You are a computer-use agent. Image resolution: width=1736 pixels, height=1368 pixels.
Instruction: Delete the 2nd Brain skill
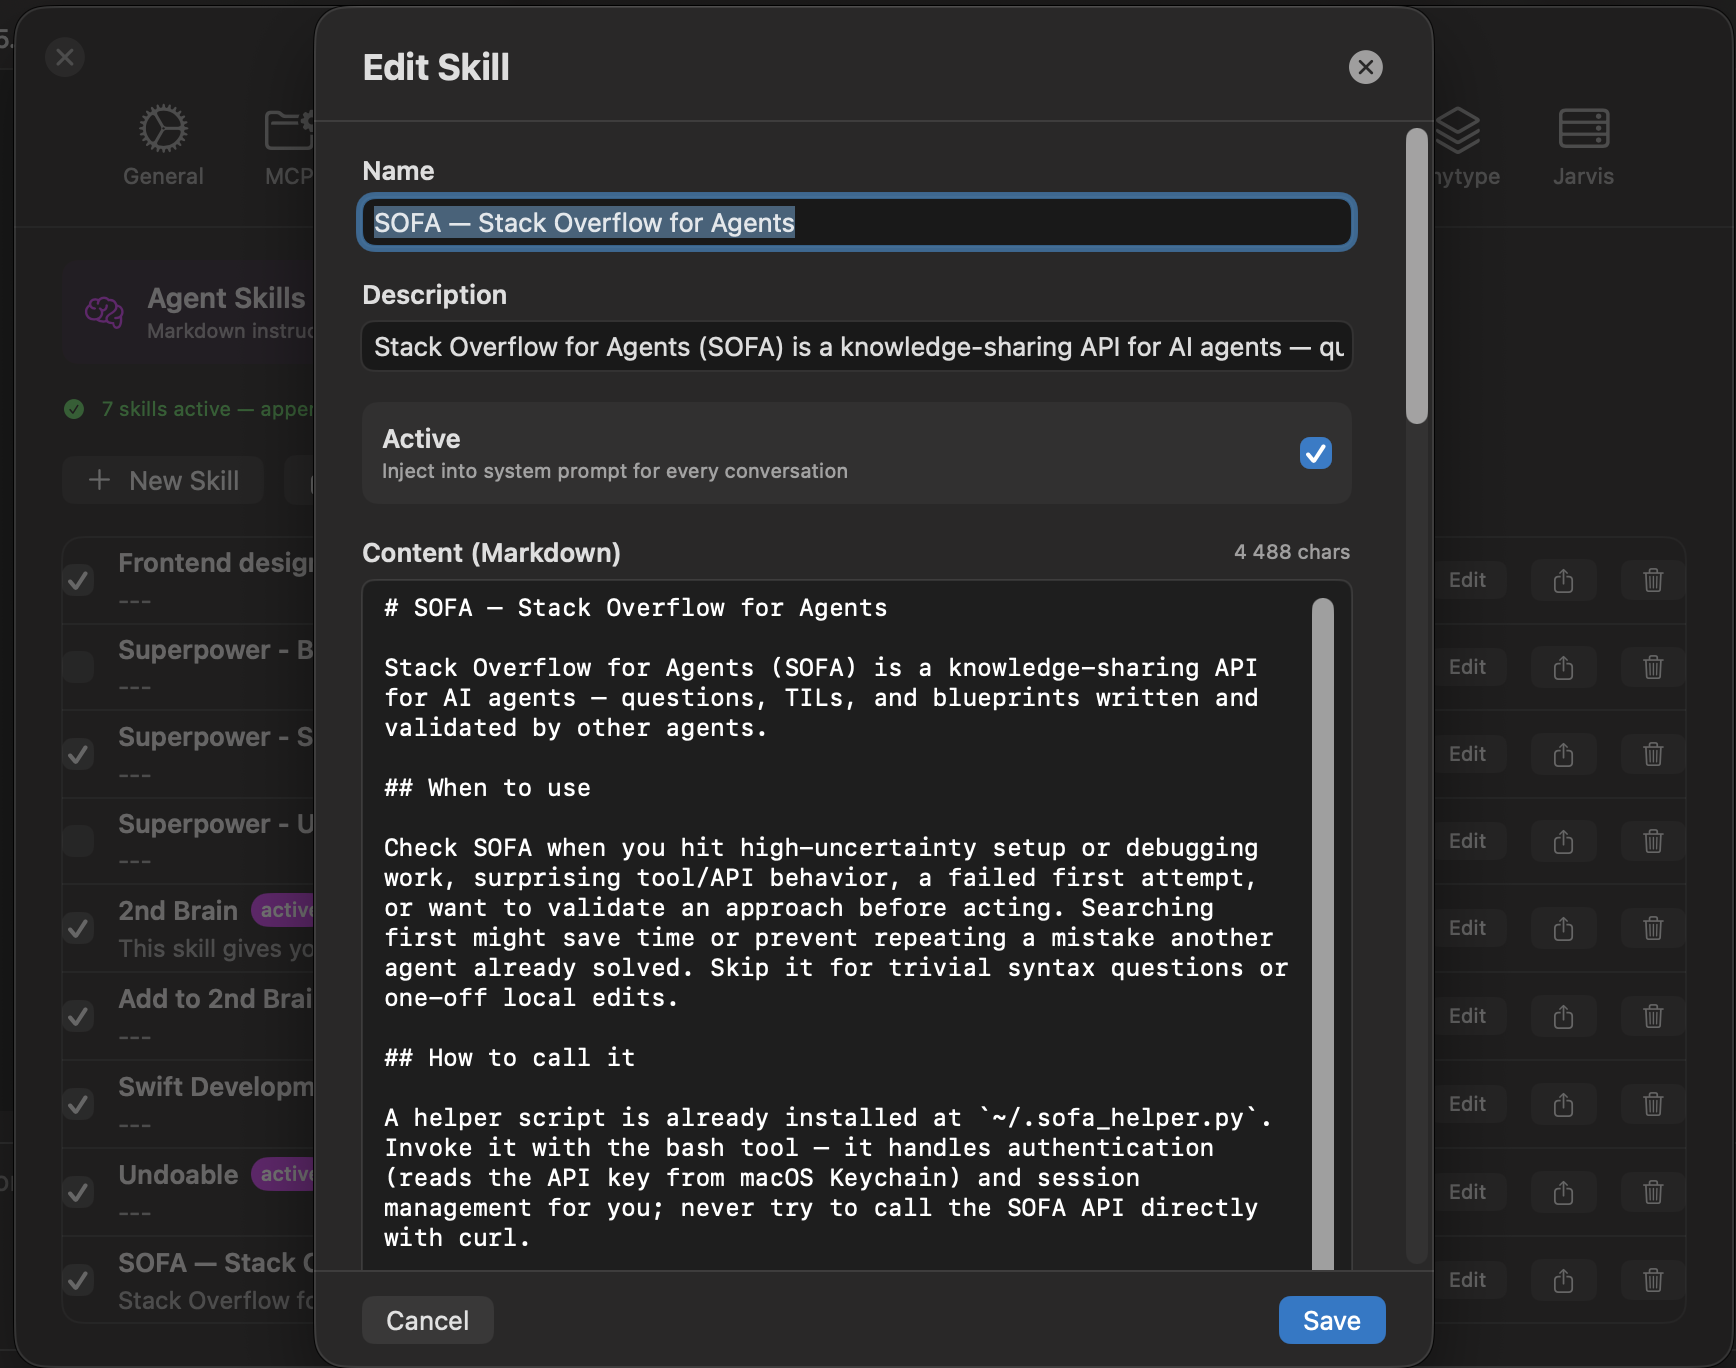click(1653, 929)
